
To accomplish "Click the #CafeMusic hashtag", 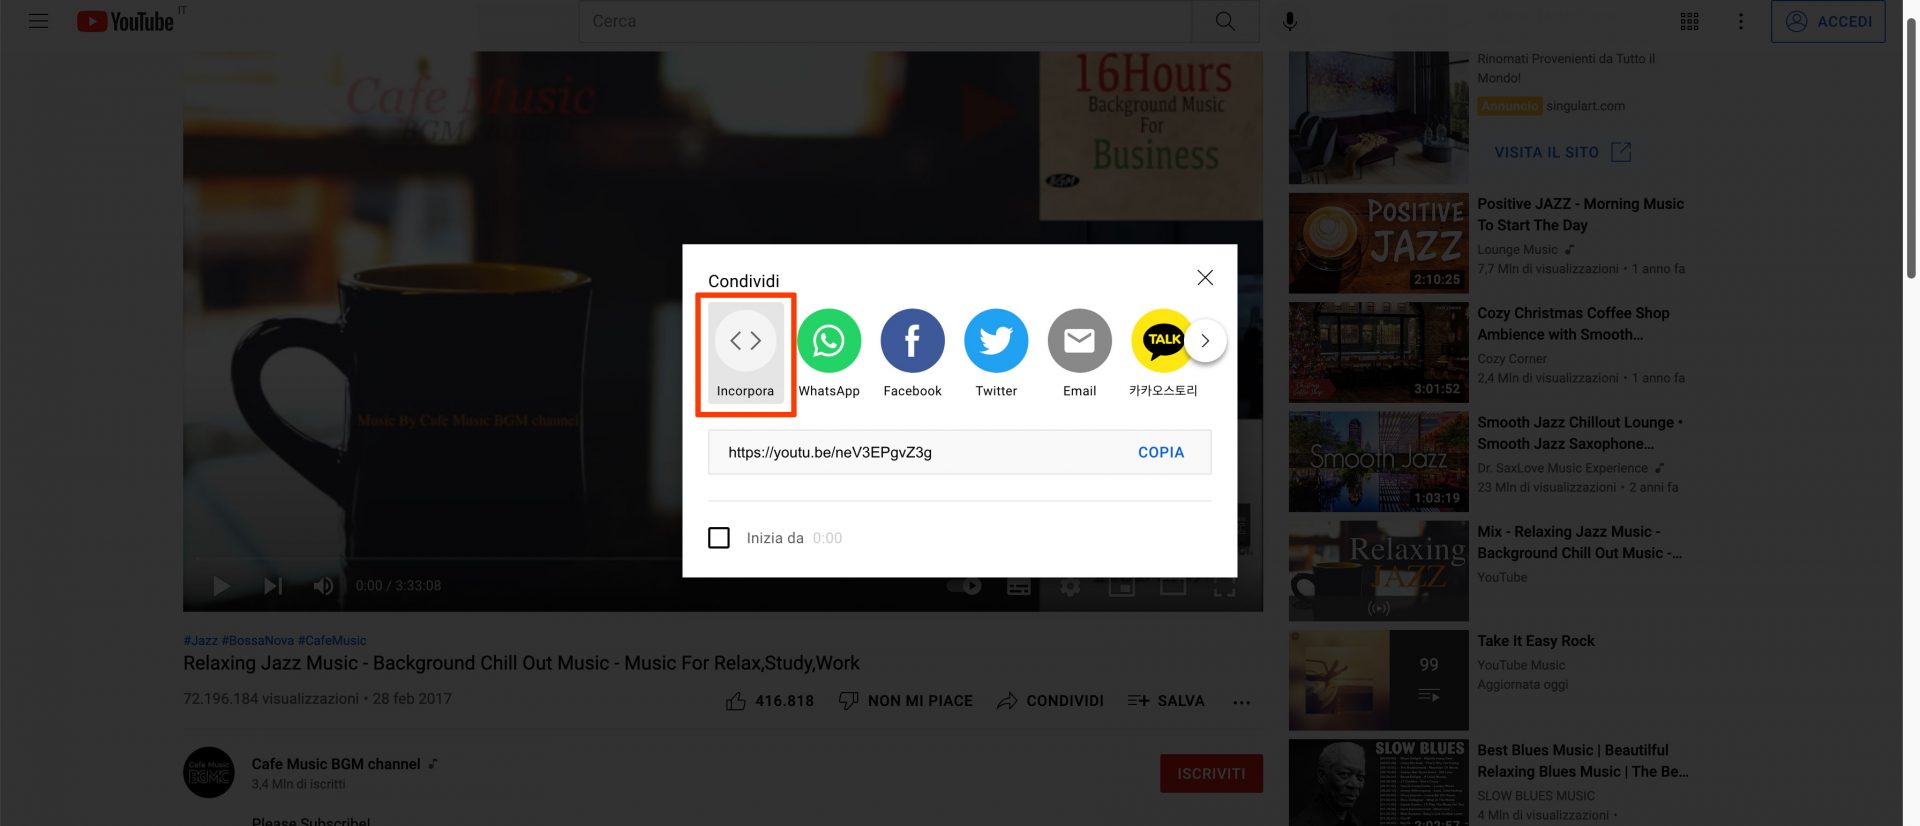I will pyautogui.click(x=332, y=640).
